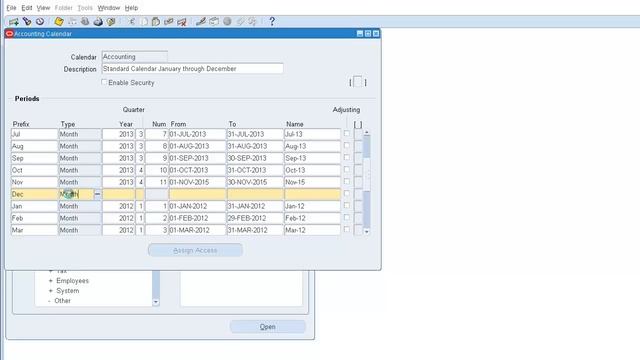
Task: Click the New record toolbar icon
Action: 13,22
